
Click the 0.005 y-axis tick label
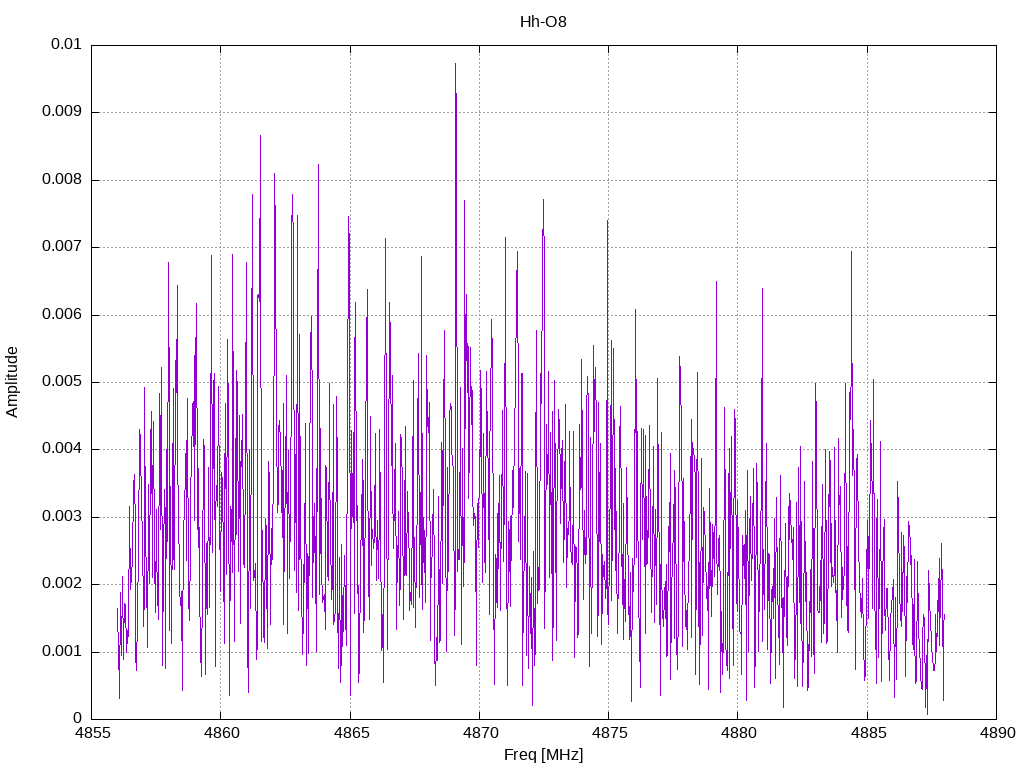tap(62, 381)
